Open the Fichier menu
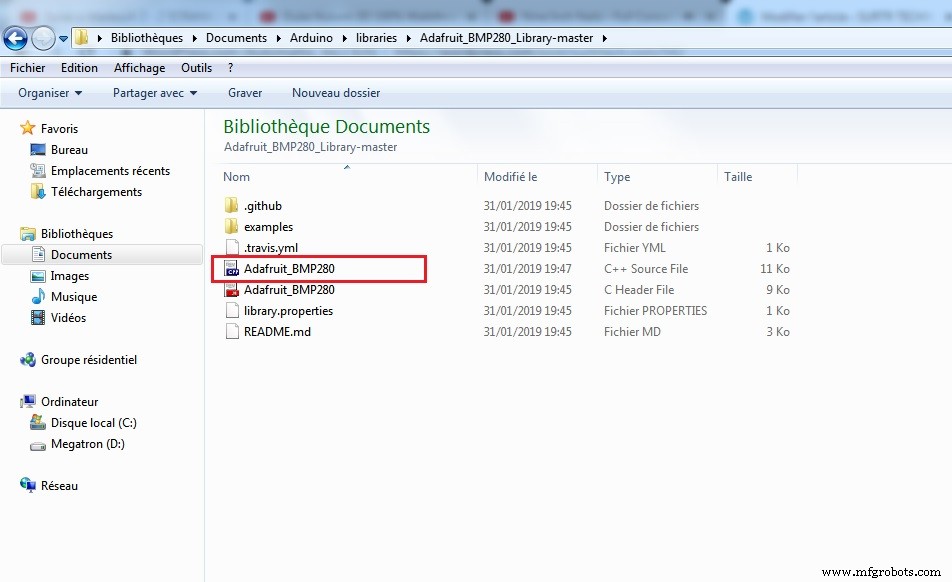This screenshot has height=582, width=952. pos(28,68)
